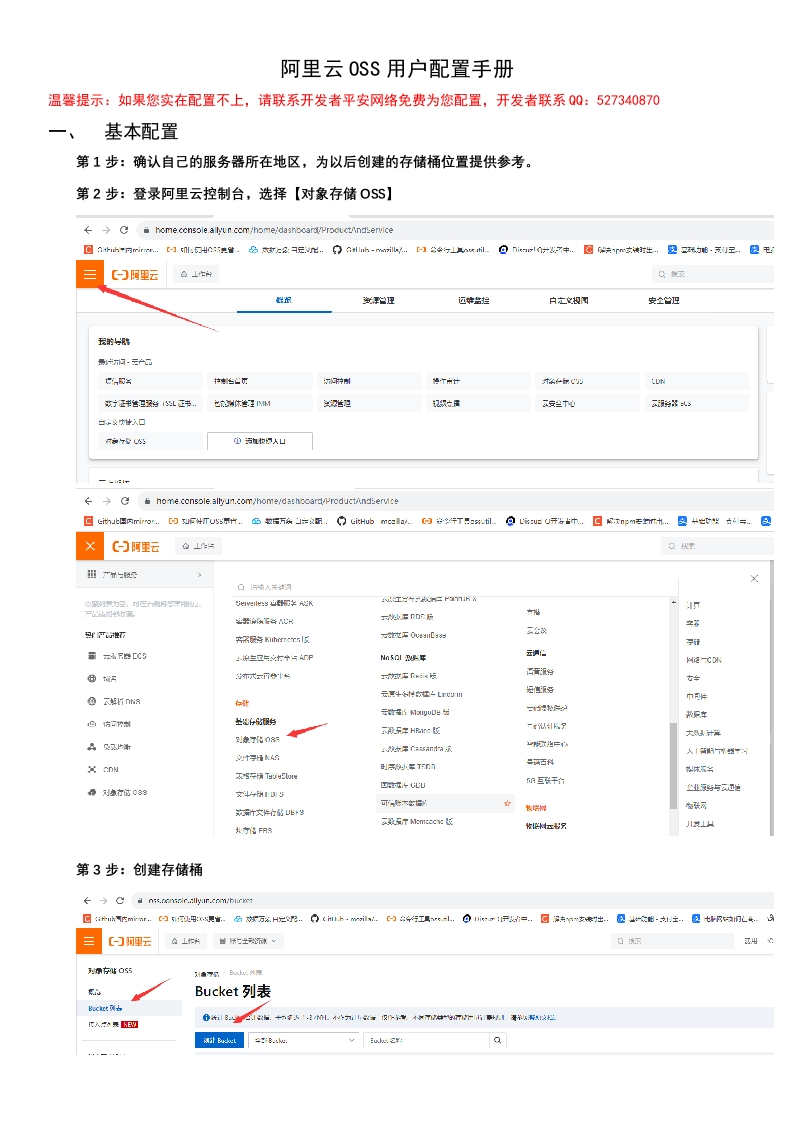The image size is (793, 1122).
Task: Close the product panel with gray X
Action: click(x=754, y=578)
